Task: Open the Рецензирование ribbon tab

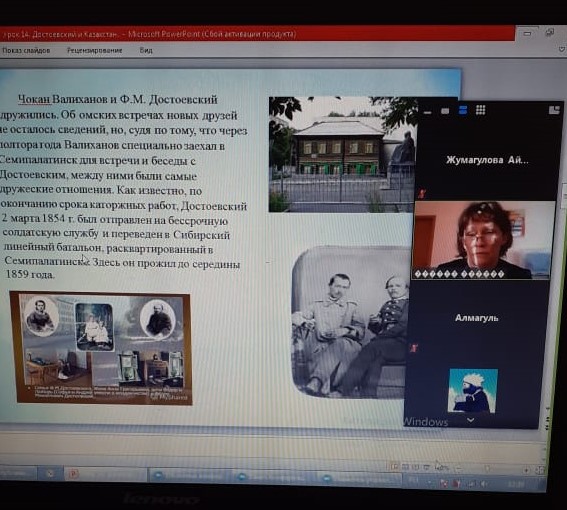Action: [94, 50]
